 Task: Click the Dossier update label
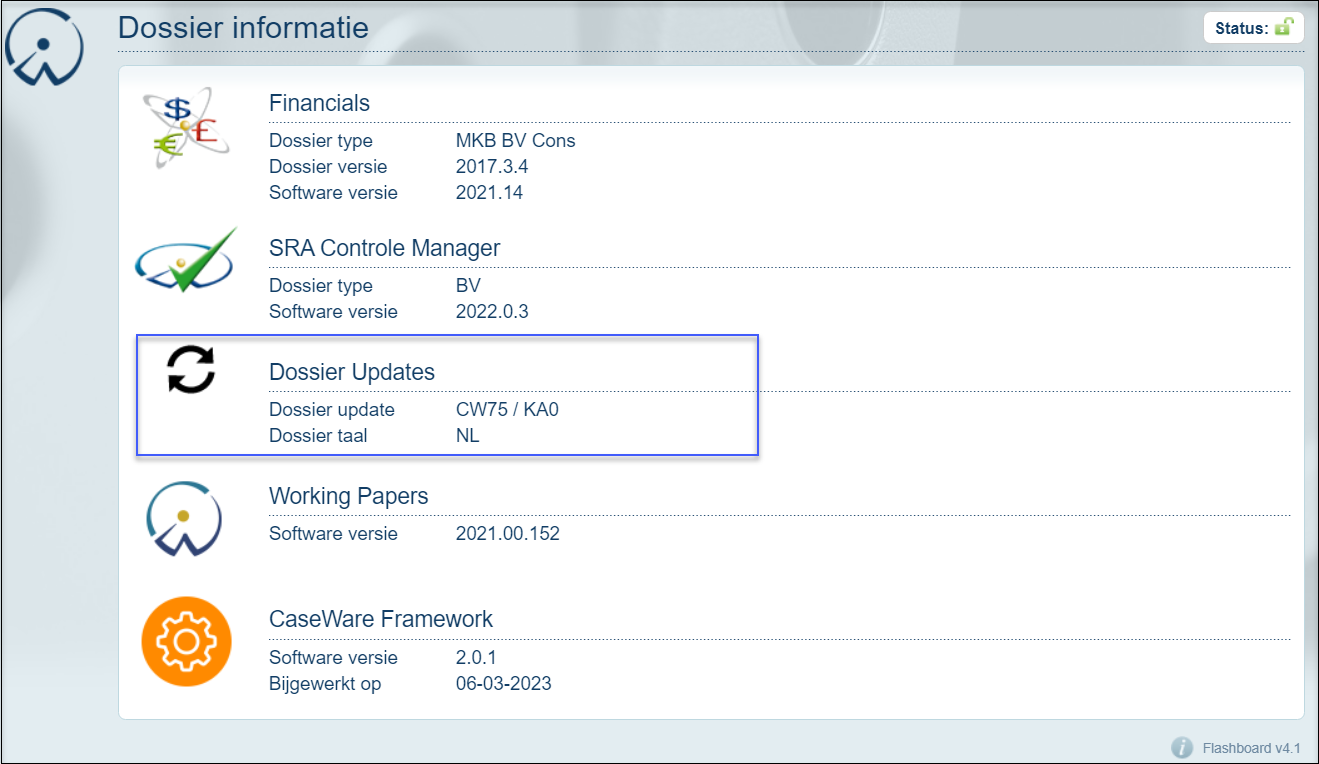pyautogui.click(x=332, y=410)
